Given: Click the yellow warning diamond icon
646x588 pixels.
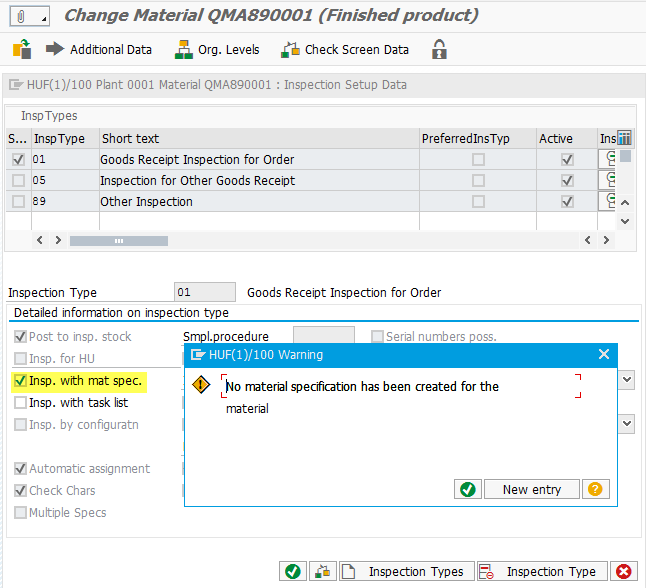Looking at the screenshot, I should pyautogui.click(x=201, y=385).
